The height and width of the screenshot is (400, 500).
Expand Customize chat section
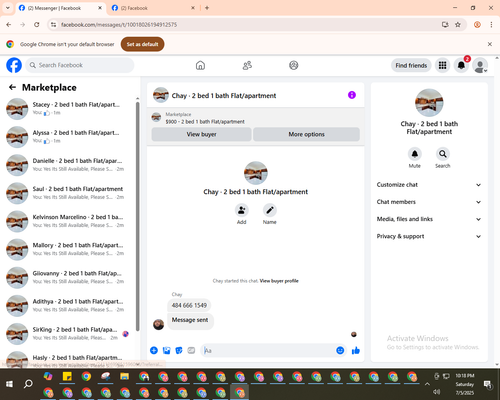(x=429, y=185)
